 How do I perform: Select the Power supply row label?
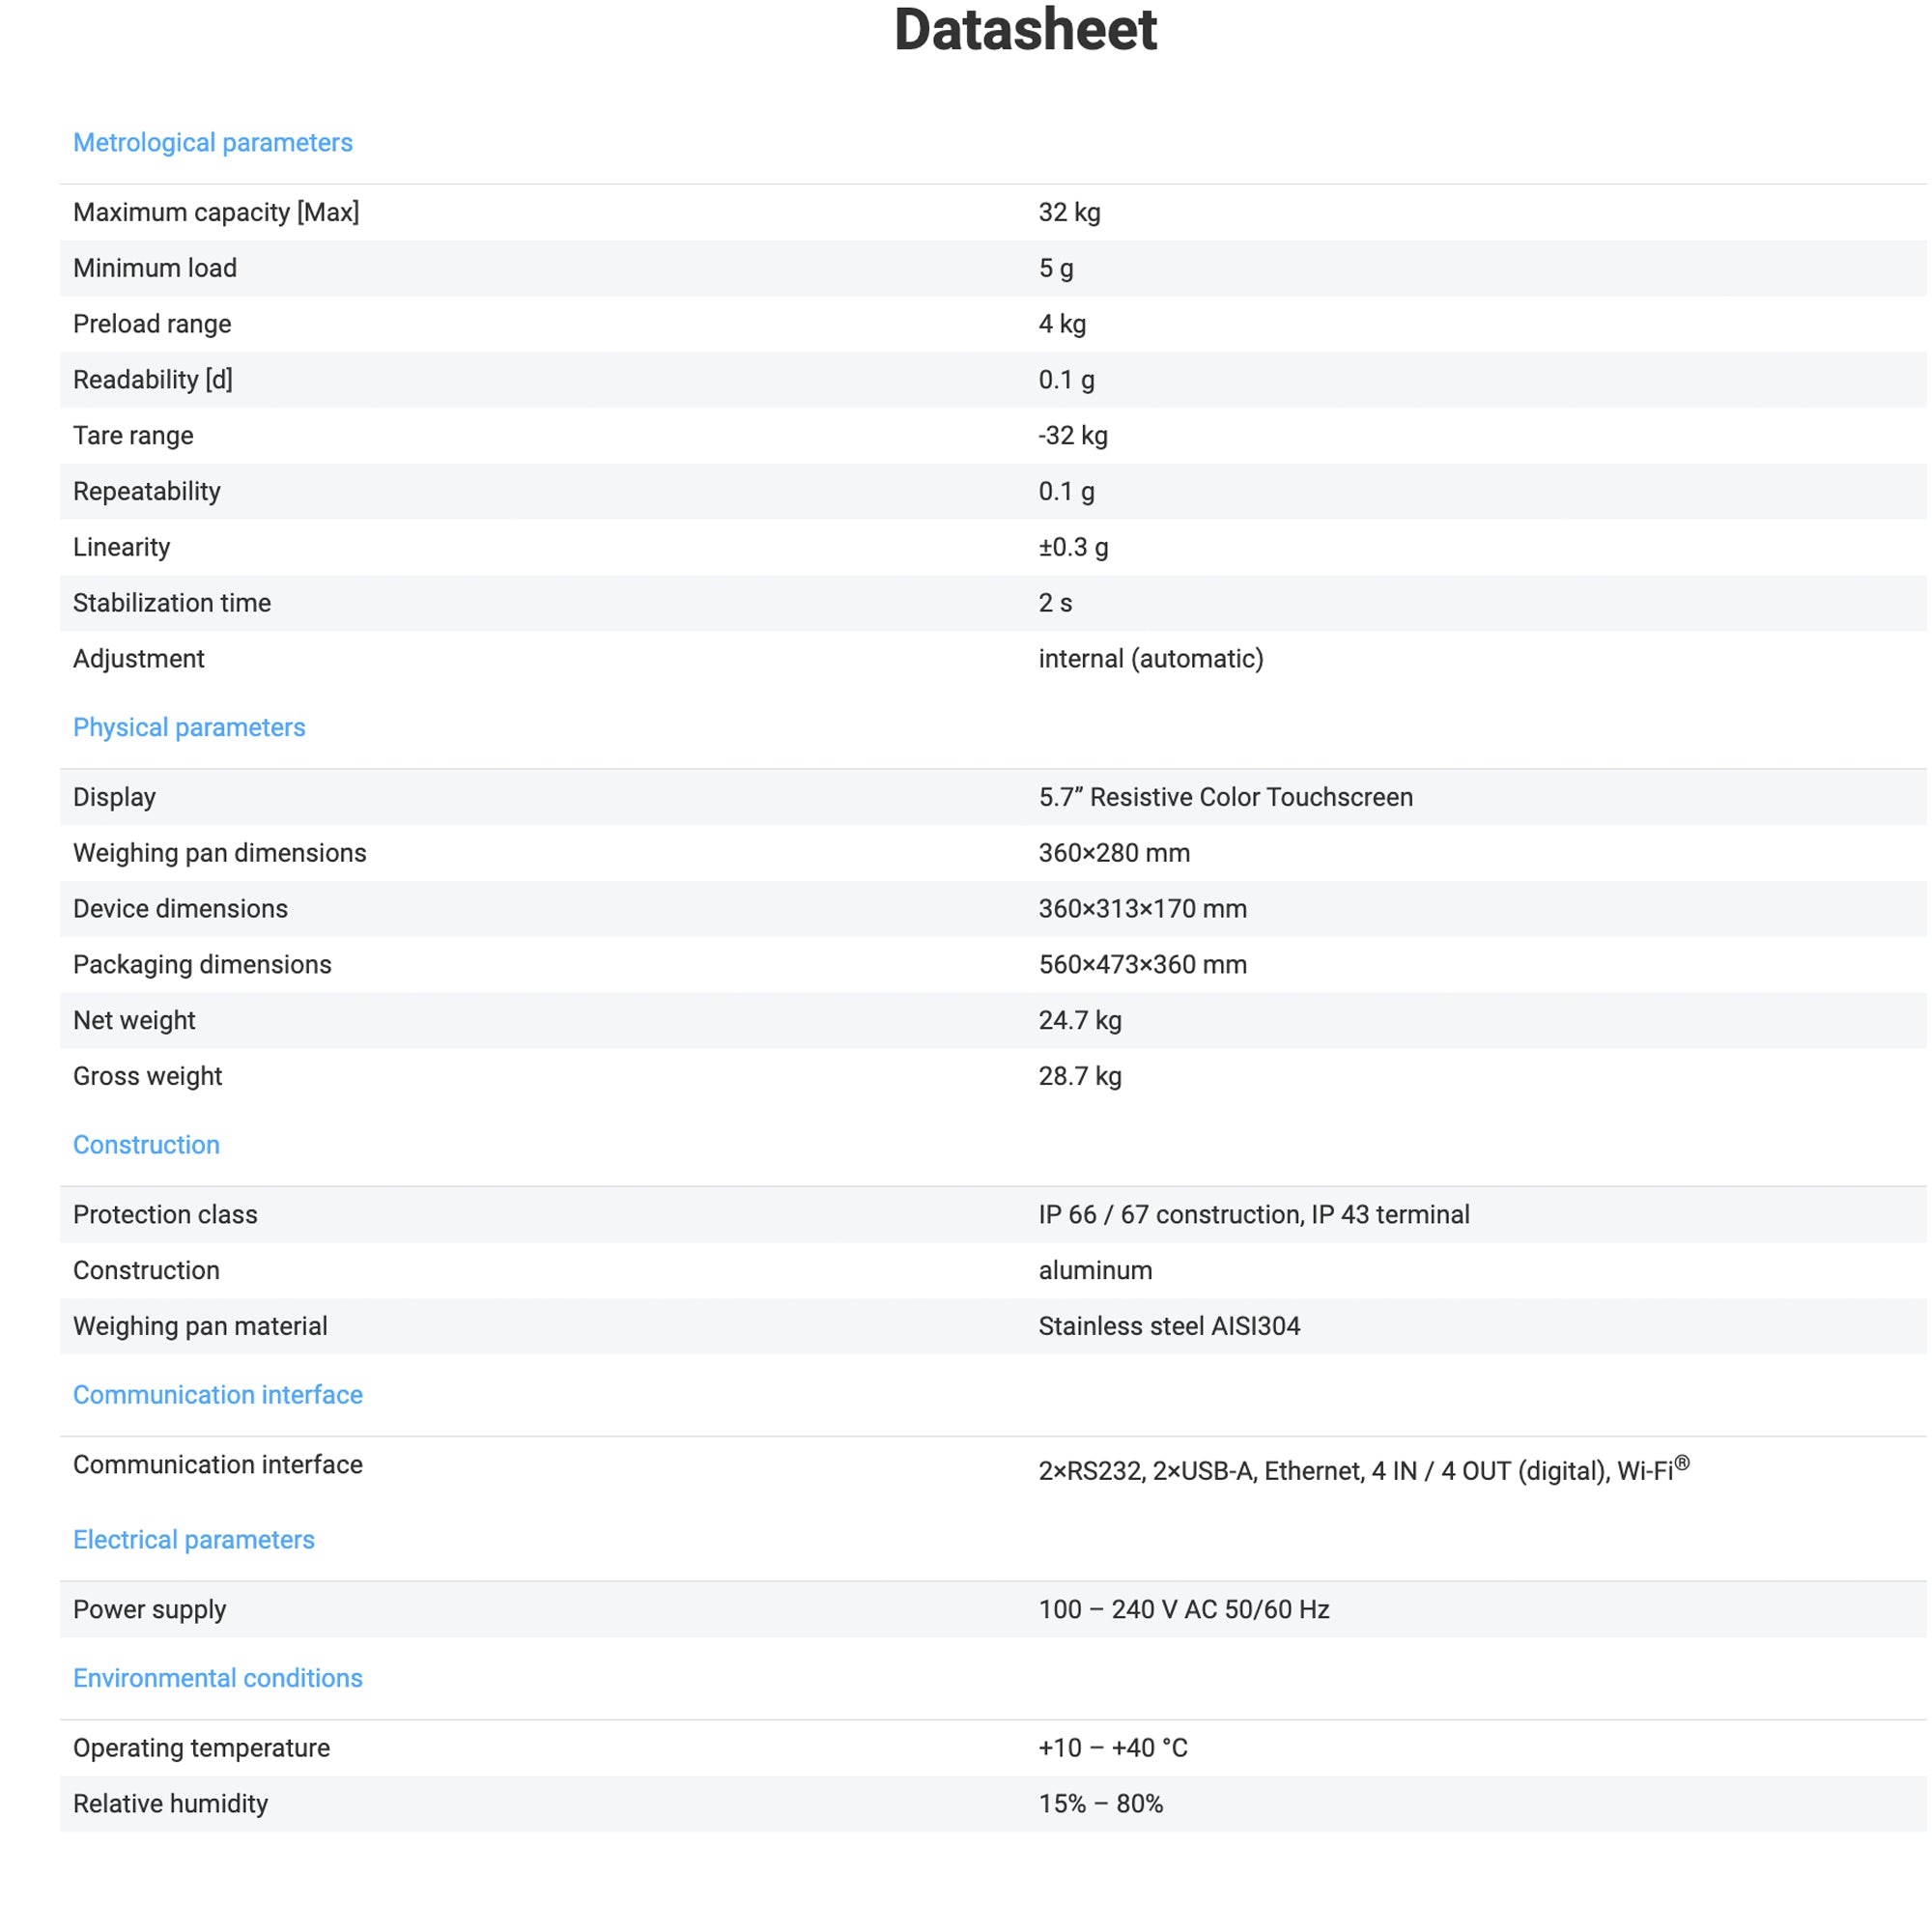(149, 1610)
